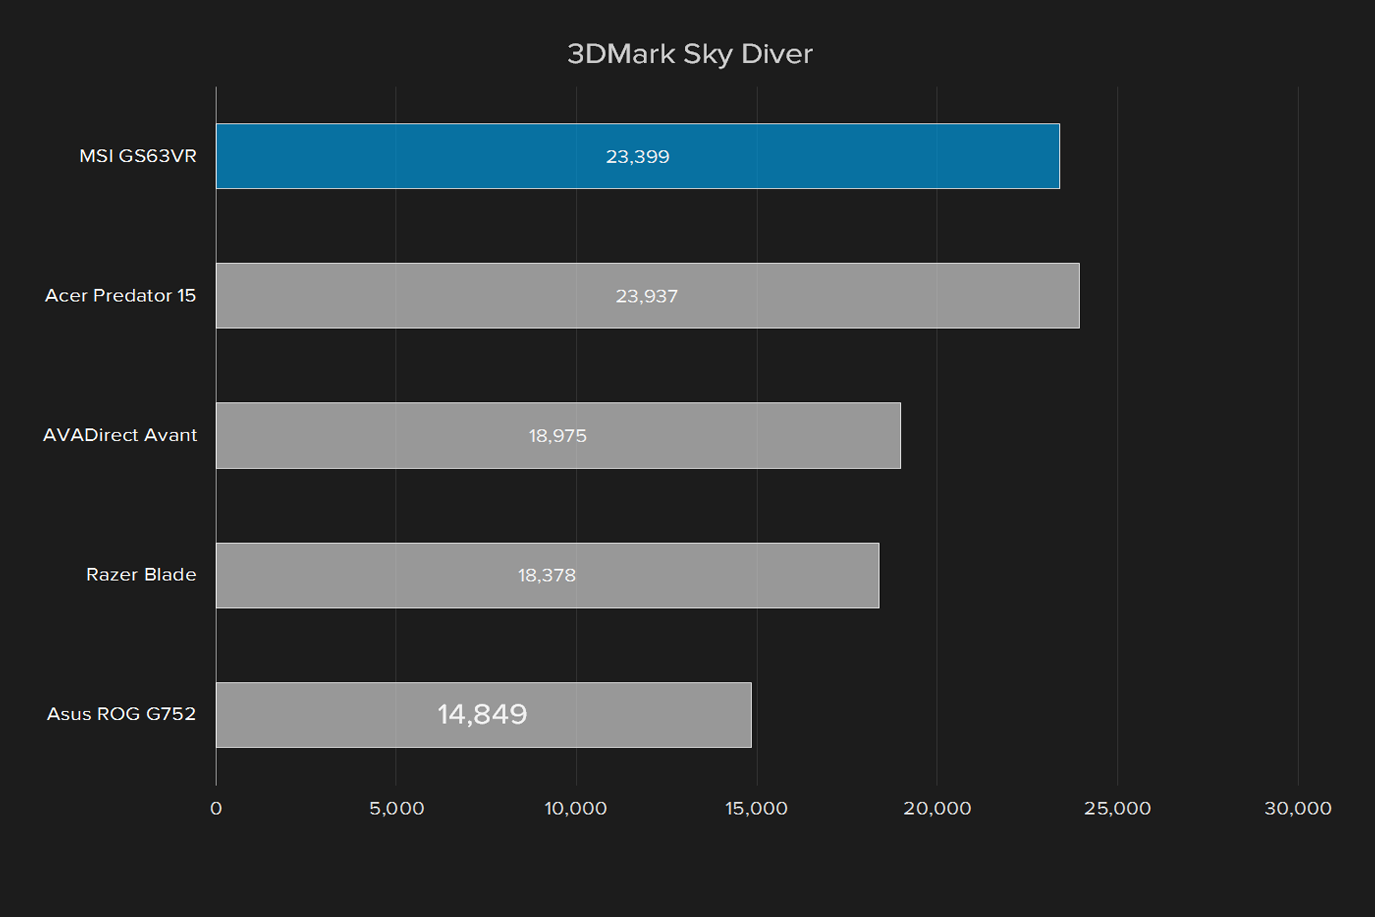Select the 'AVADirect Avant' label
Viewport: 1375px width, 917px height.
[x=120, y=435]
